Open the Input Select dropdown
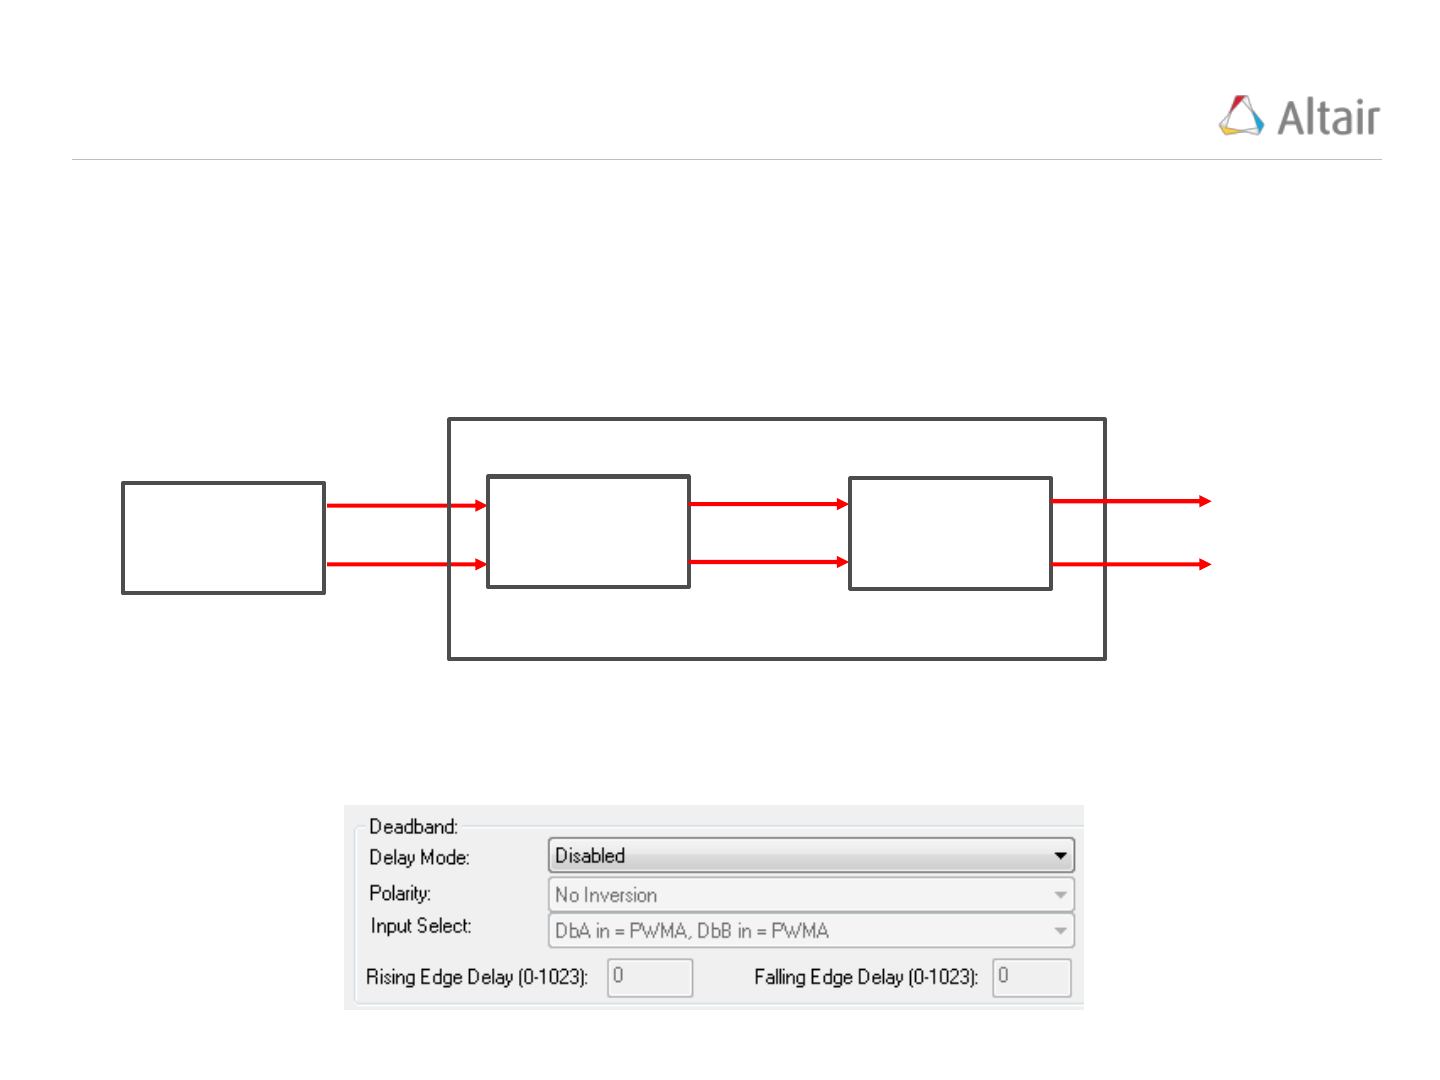The width and height of the screenshot is (1440, 1080). (x=811, y=930)
